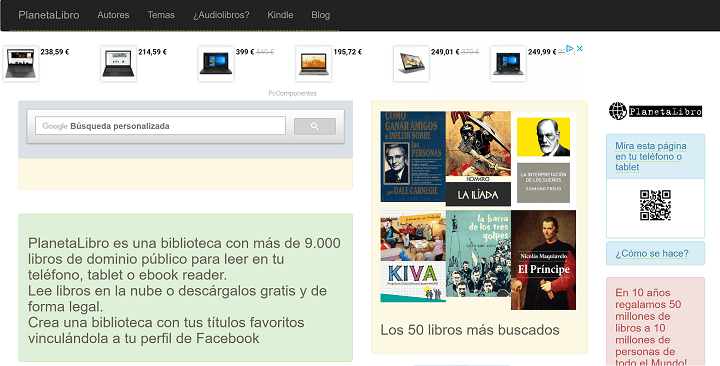Open the 249,99 € laptop ad thumbnail
Screen dimensions: 720x366
508,63
